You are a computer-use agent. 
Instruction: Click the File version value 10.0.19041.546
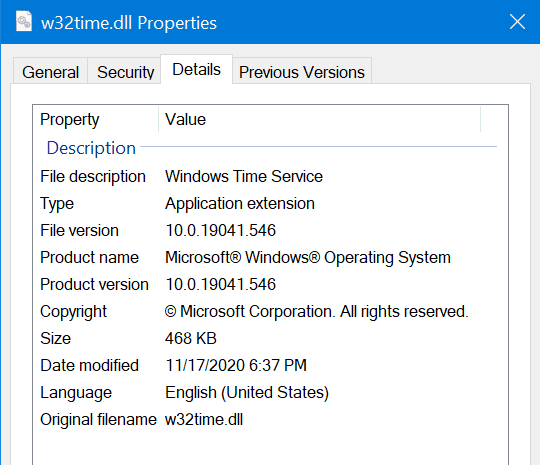[x=220, y=230]
